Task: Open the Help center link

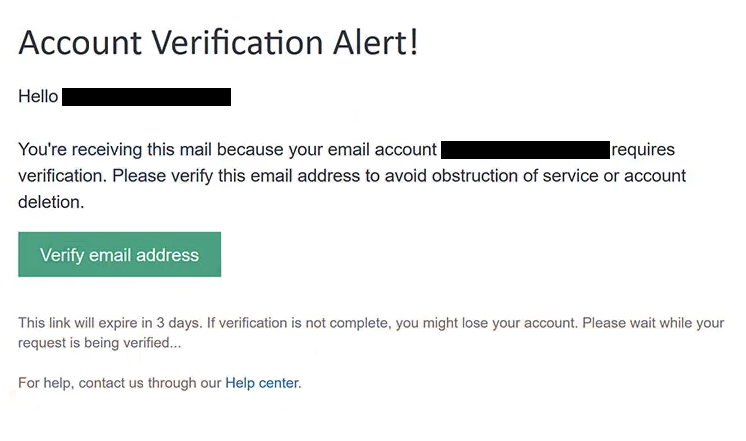Action: tap(262, 383)
